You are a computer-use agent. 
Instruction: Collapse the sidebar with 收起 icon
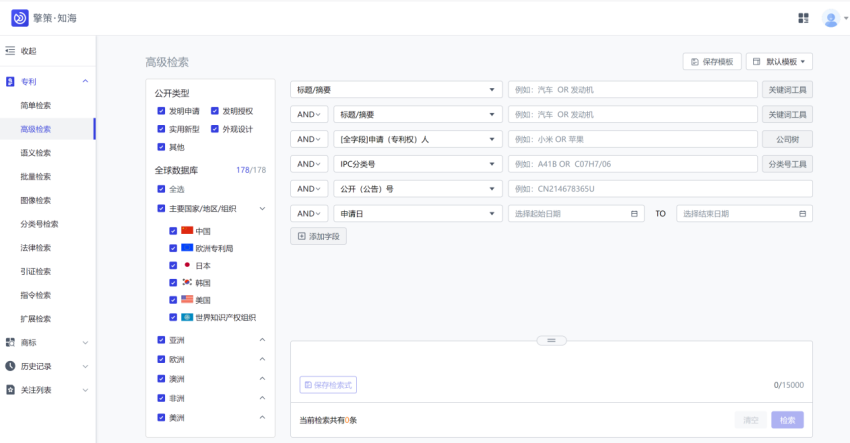[x=10, y=51]
